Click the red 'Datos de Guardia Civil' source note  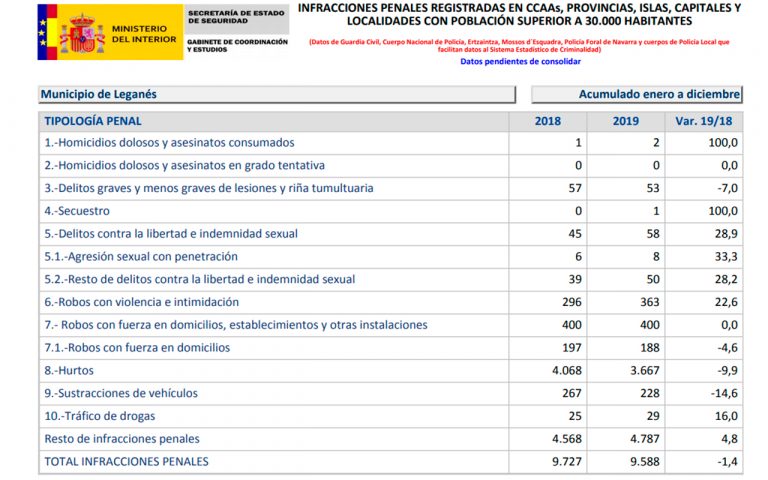pos(519,46)
